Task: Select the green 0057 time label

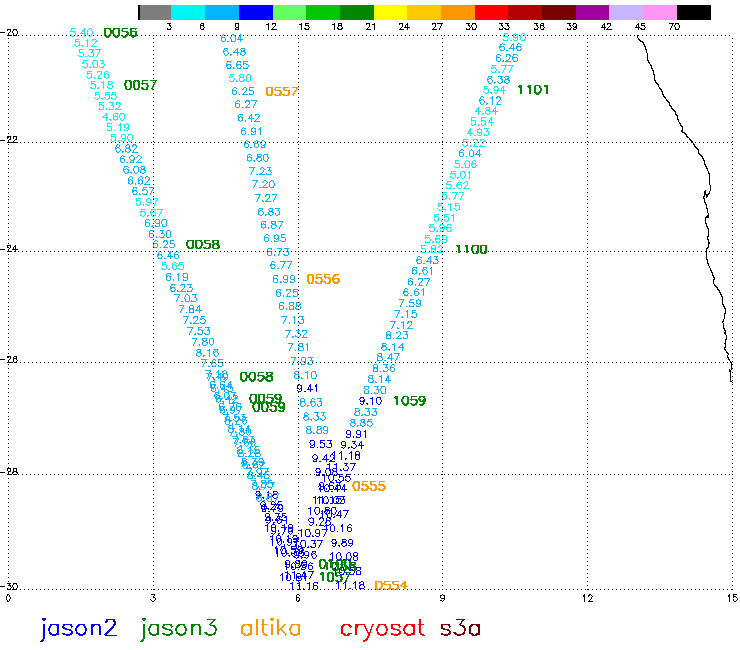Action: click(140, 85)
